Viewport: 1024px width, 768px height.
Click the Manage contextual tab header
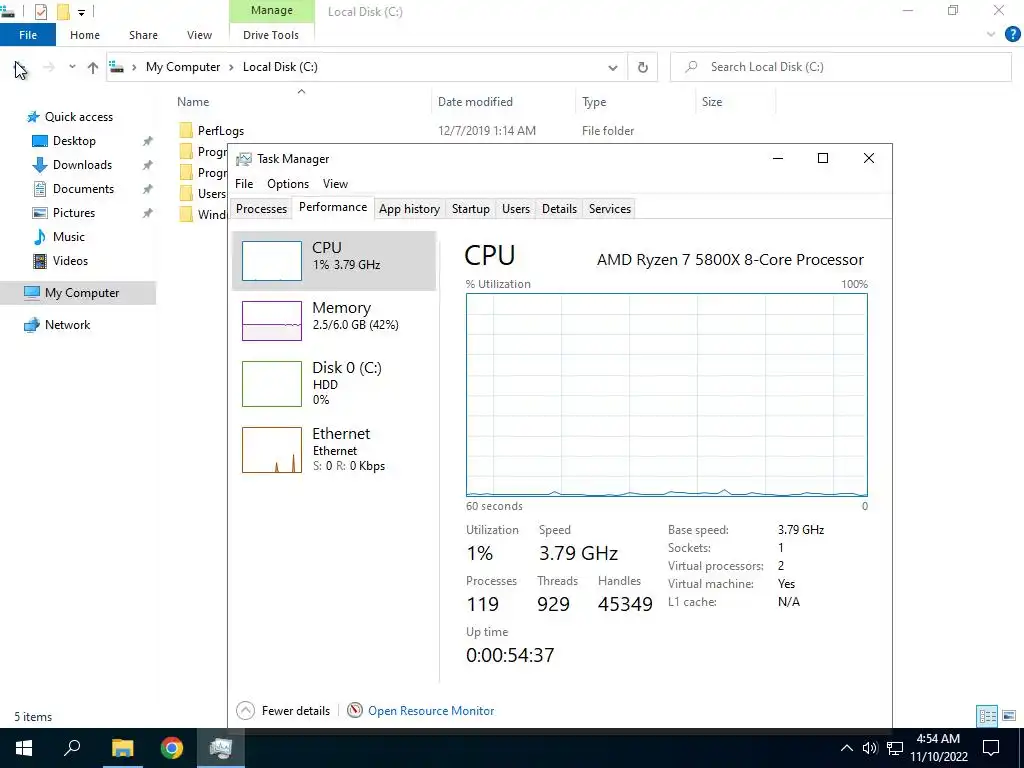pos(272,11)
